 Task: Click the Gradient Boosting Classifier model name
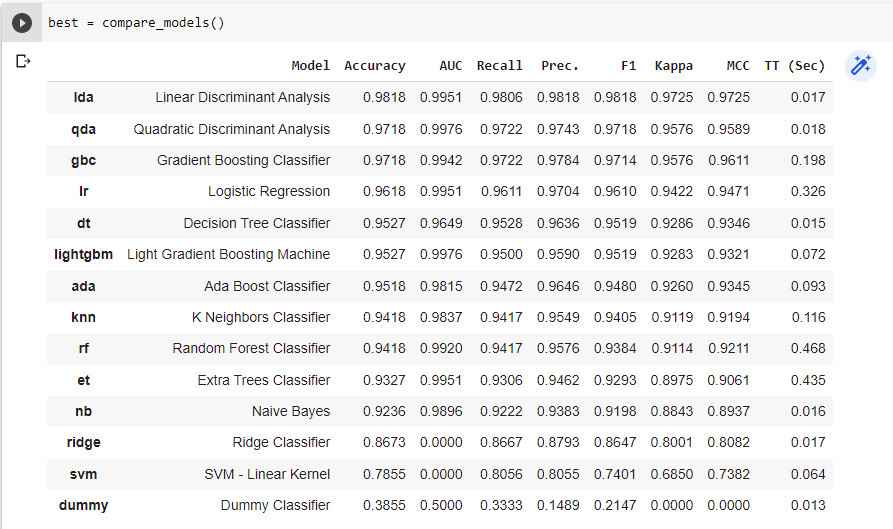243,160
